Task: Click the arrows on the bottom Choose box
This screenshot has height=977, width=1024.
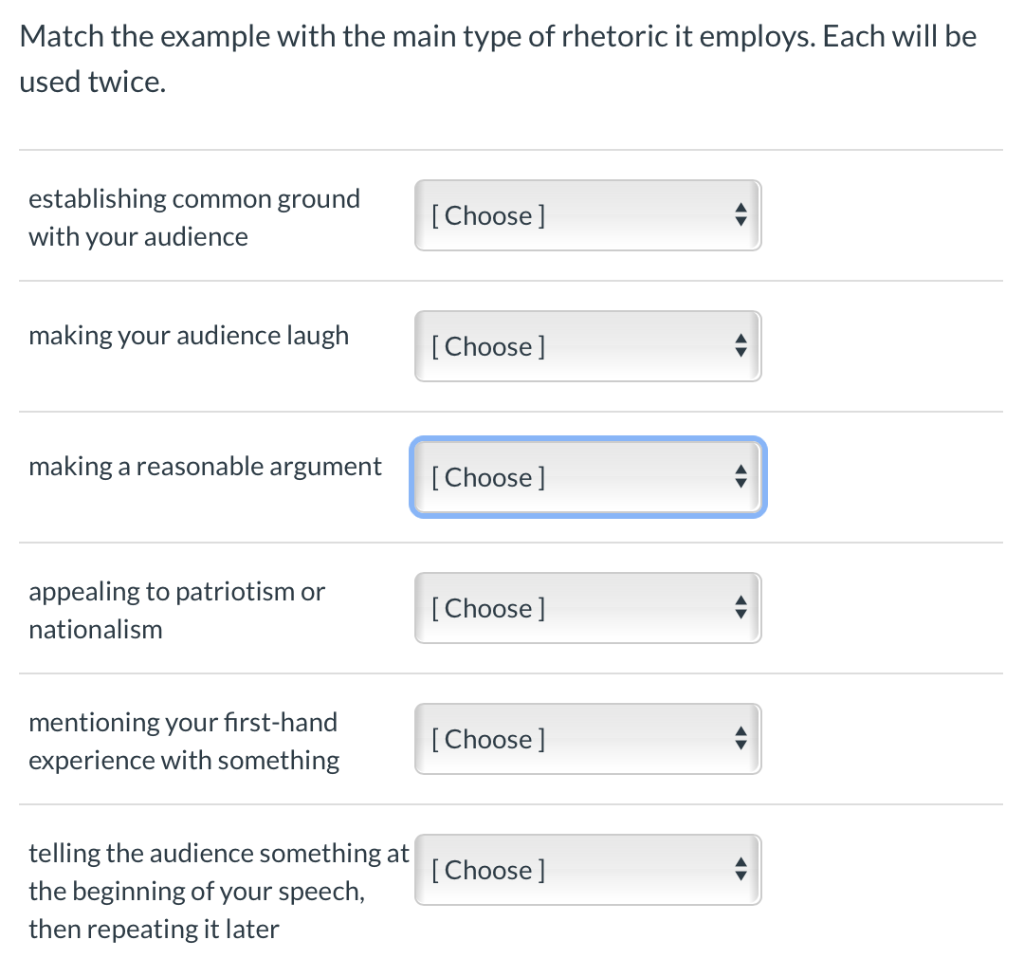Action: tap(740, 870)
